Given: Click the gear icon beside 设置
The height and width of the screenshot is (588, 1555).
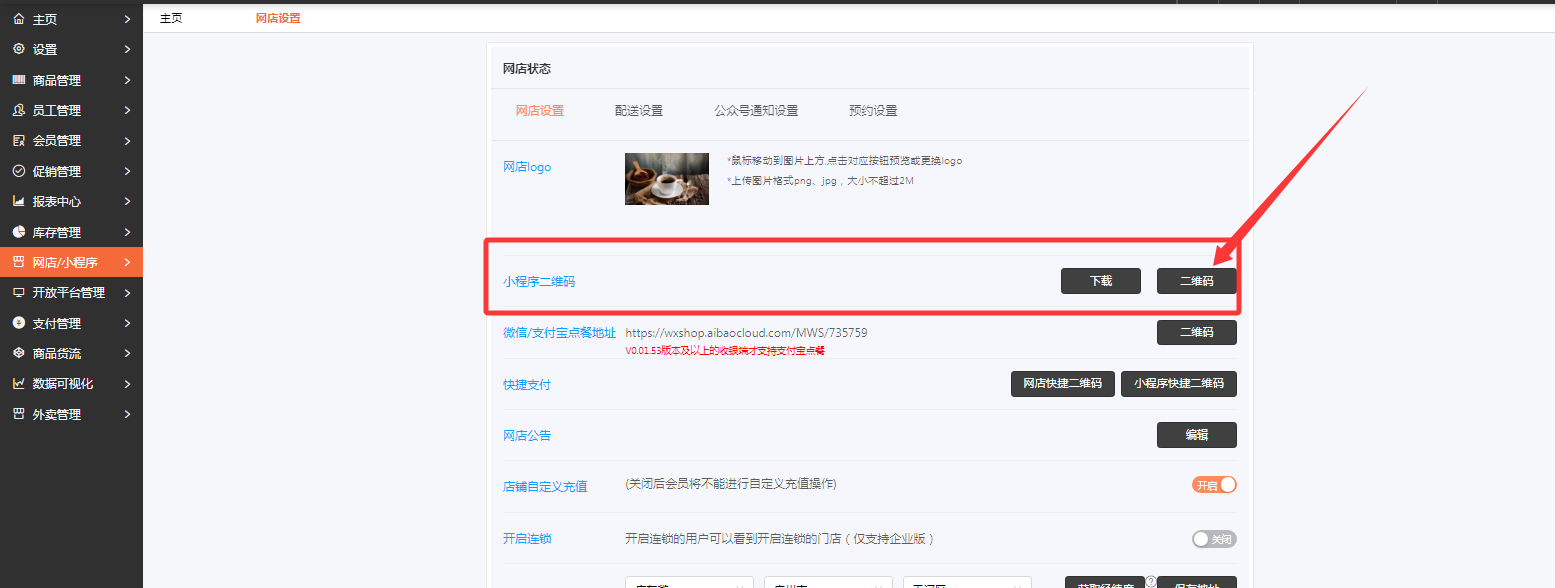Looking at the screenshot, I should point(18,49).
